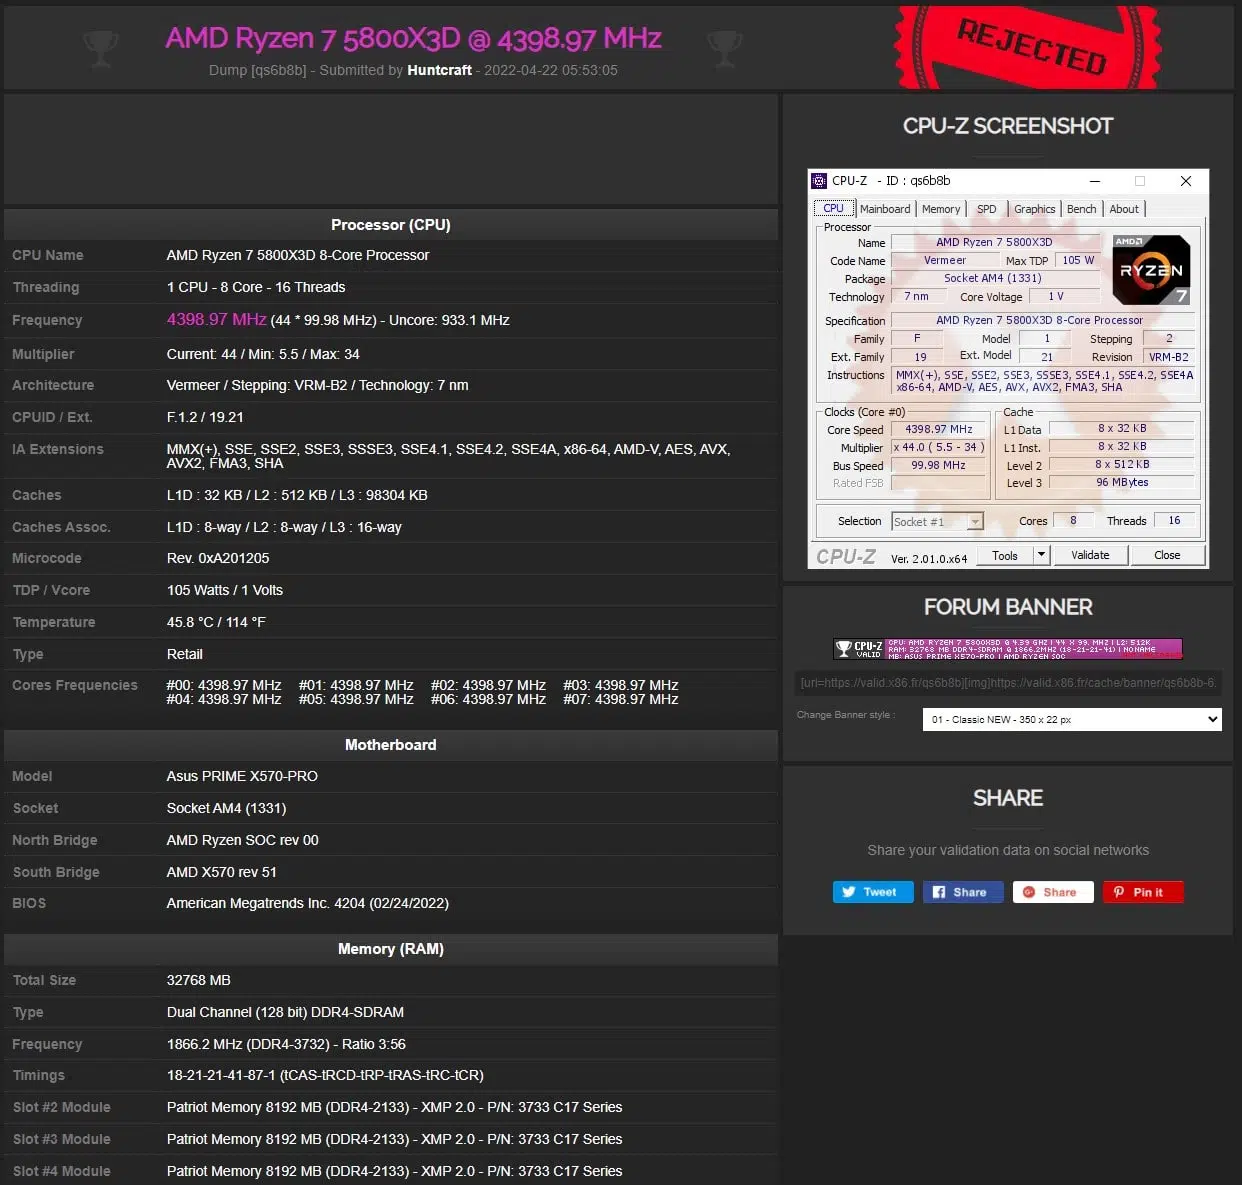Open the Socket #1 selection dropdown
Image resolution: width=1242 pixels, height=1185 pixels.
[x=937, y=521]
